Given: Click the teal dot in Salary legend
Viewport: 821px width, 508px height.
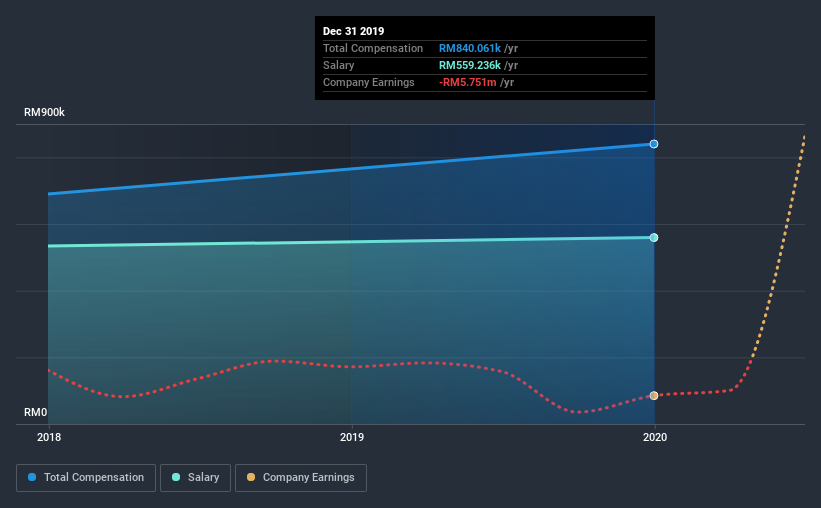Looking at the screenshot, I should [x=176, y=477].
